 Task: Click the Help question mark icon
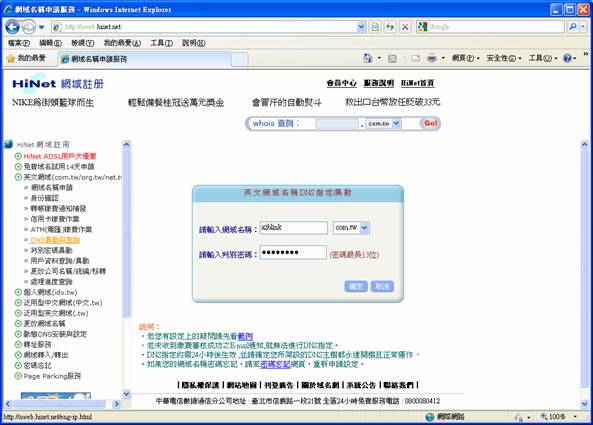pyautogui.click(x=567, y=58)
